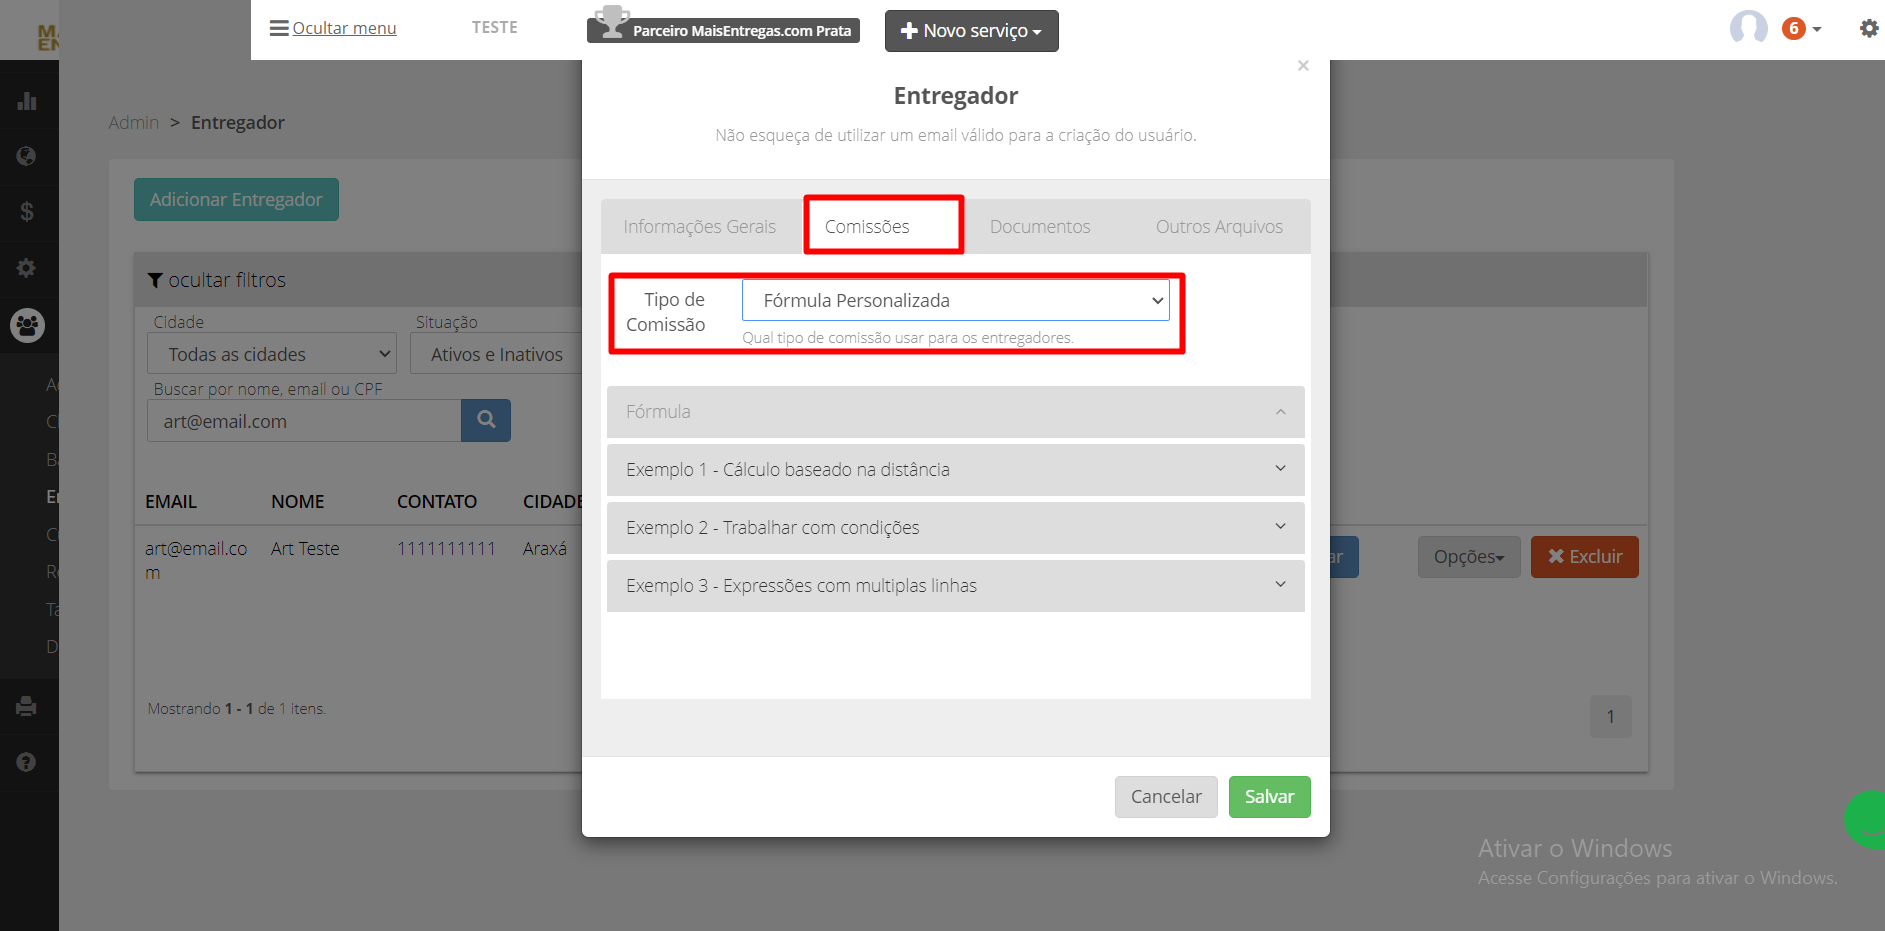1885x931 pixels.
Task: Open the green chat bubble widget
Action: [1866, 820]
